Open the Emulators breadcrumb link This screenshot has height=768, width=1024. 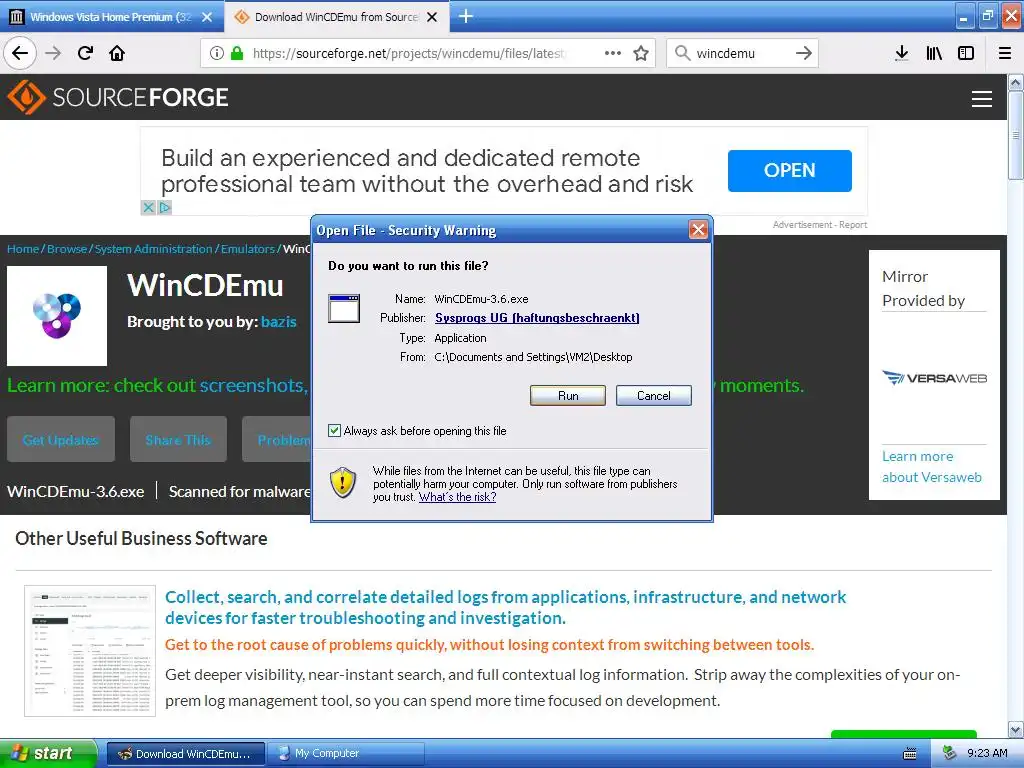click(x=248, y=249)
